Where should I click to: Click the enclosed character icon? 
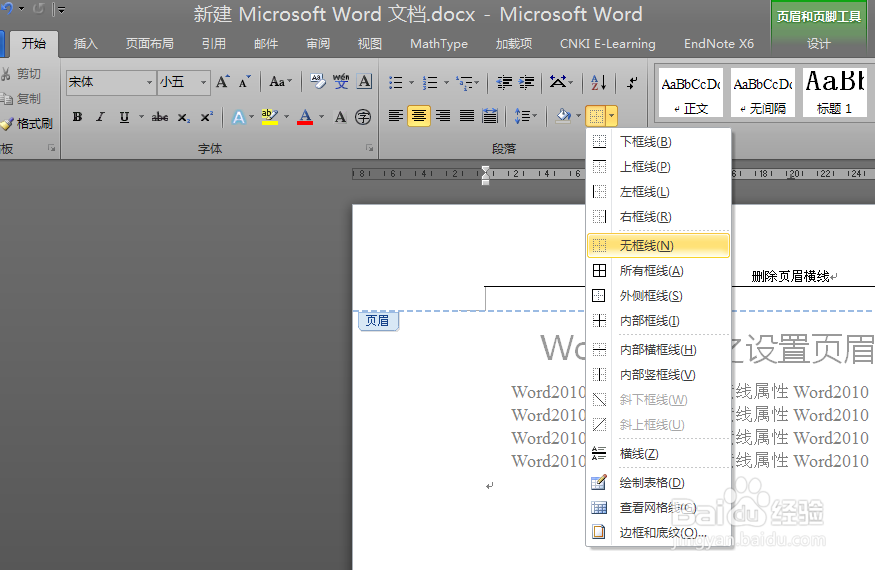pyautogui.click(x=363, y=117)
